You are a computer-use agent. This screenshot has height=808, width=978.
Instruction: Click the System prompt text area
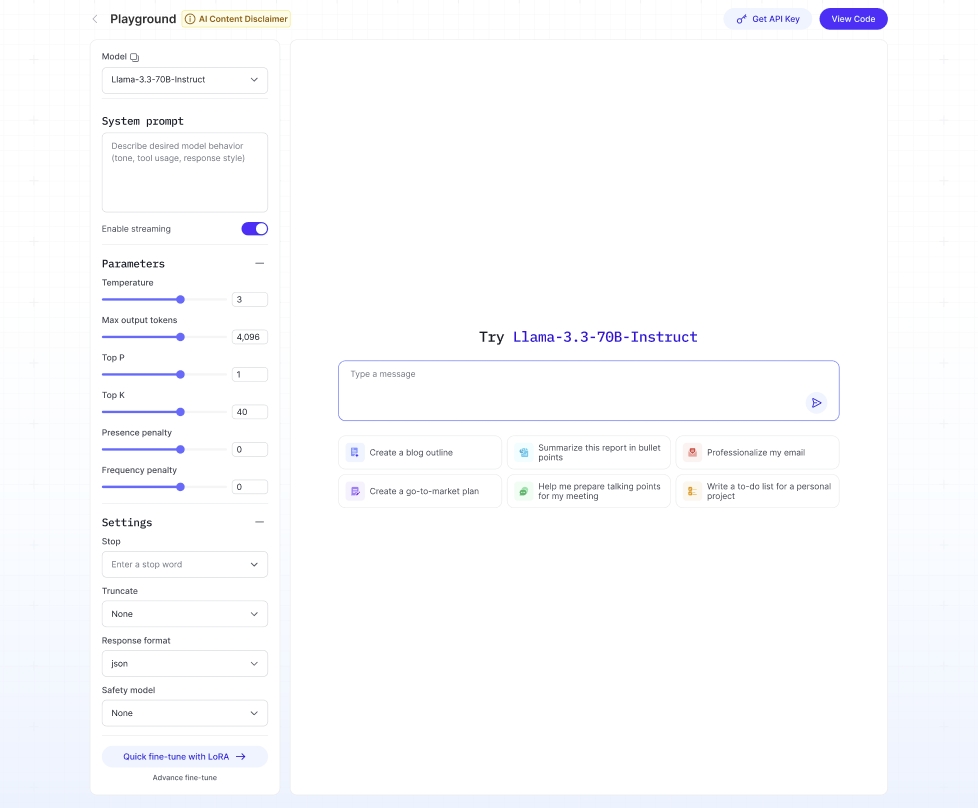click(185, 172)
